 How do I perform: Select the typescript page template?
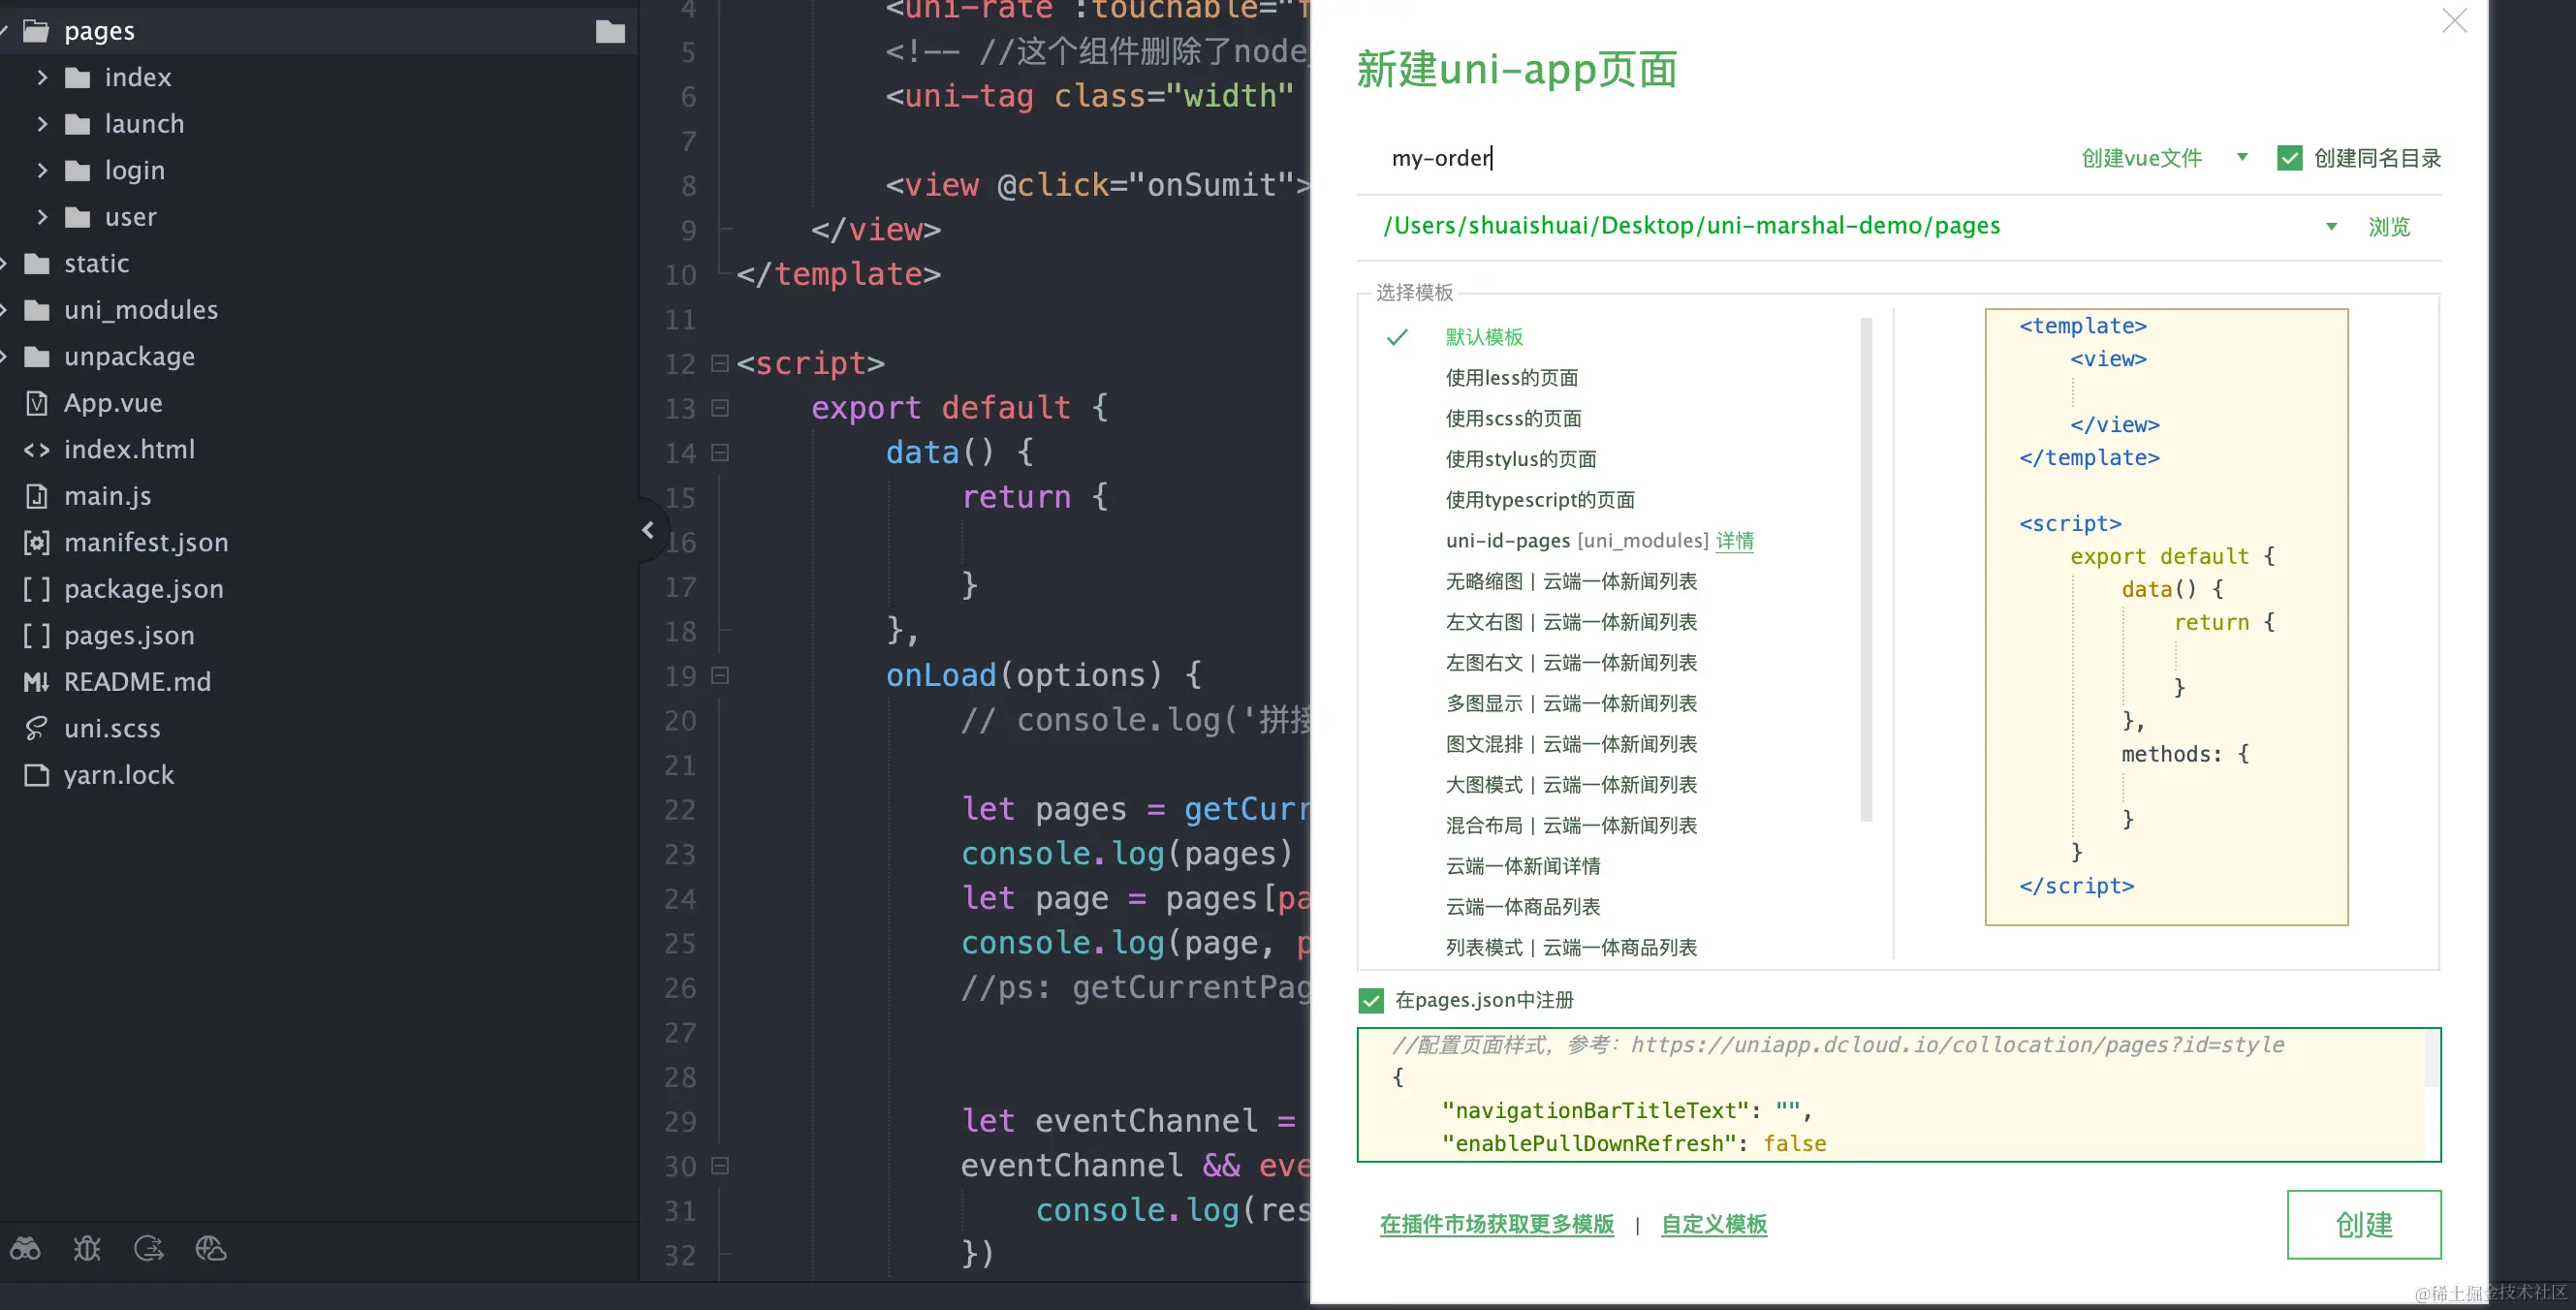point(1539,500)
